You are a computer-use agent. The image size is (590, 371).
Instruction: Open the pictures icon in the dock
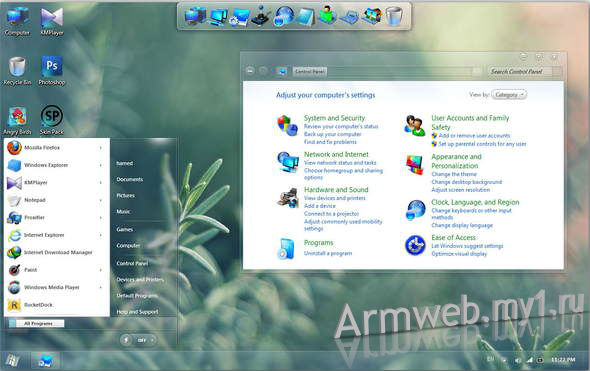[372, 16]
